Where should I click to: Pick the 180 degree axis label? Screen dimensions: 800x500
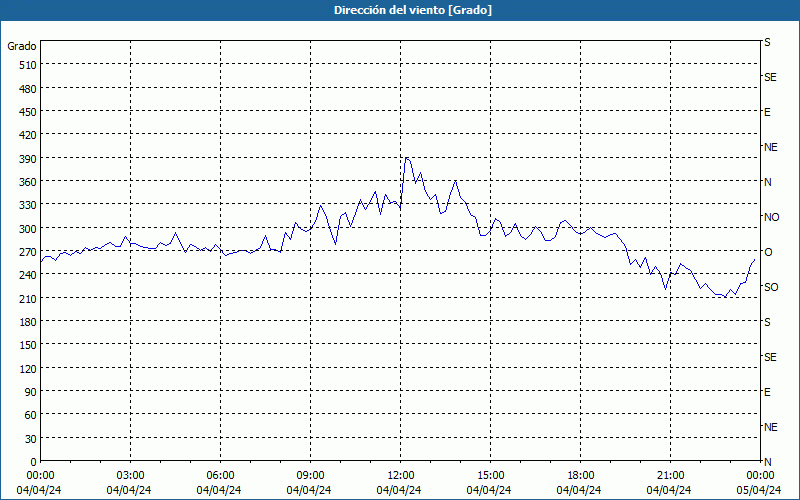[x=28, y=322]
